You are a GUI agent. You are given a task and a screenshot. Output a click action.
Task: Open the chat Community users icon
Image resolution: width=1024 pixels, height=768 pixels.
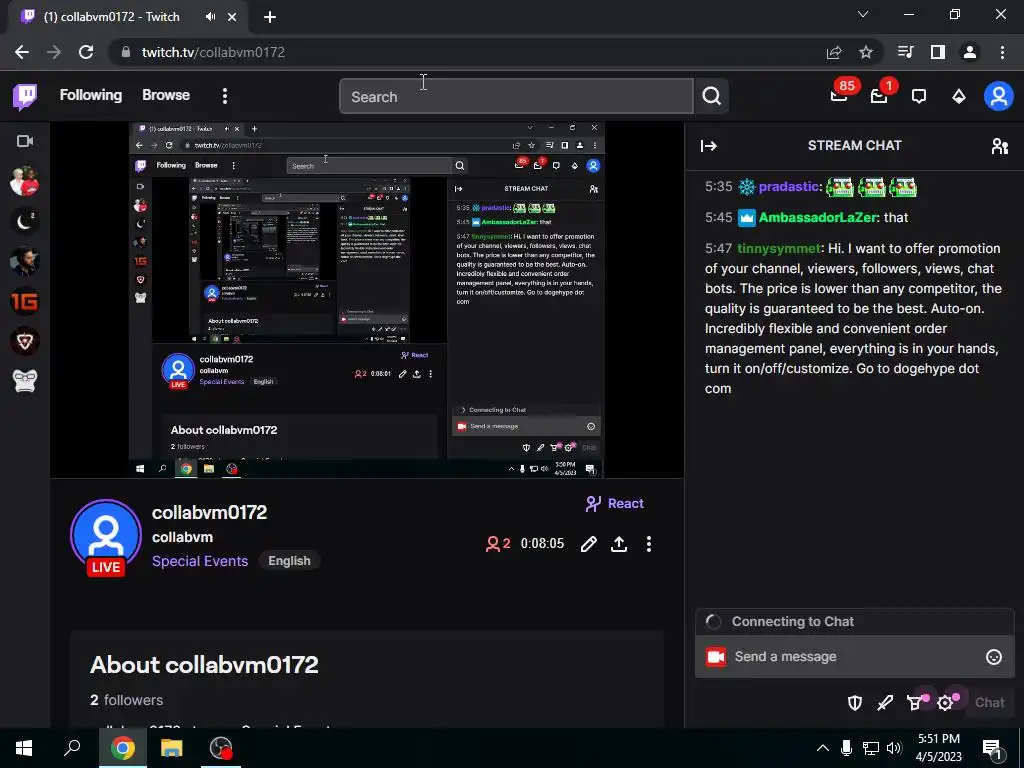(x=1000, y=146)
